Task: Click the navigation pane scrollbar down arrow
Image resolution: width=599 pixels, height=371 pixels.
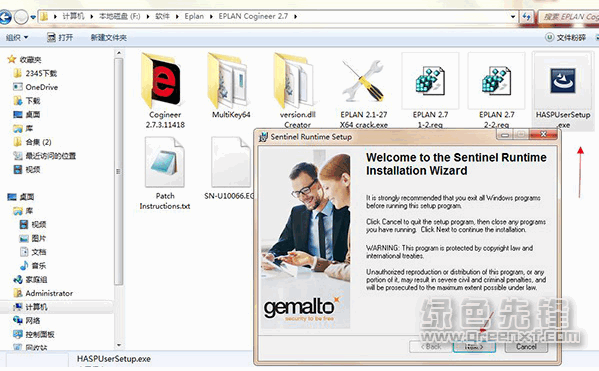Action: 119,345
